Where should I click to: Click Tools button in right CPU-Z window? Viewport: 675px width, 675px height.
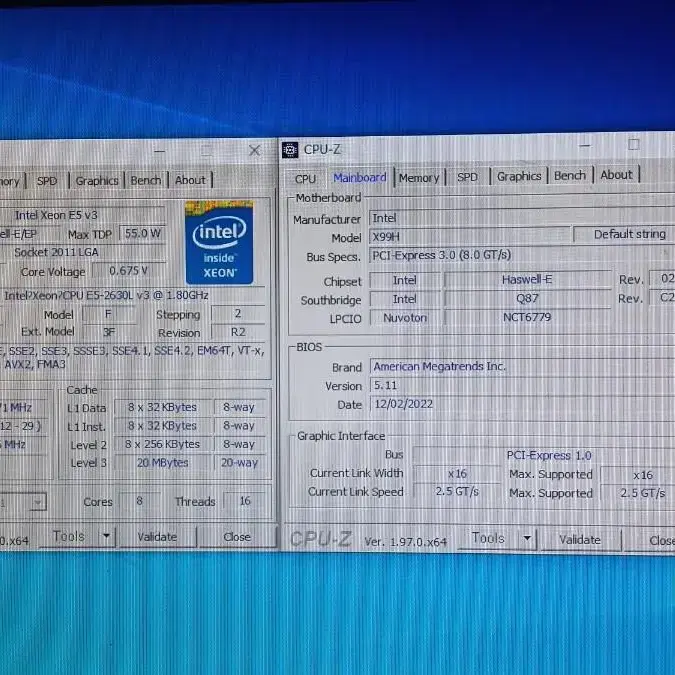point(488,538)
